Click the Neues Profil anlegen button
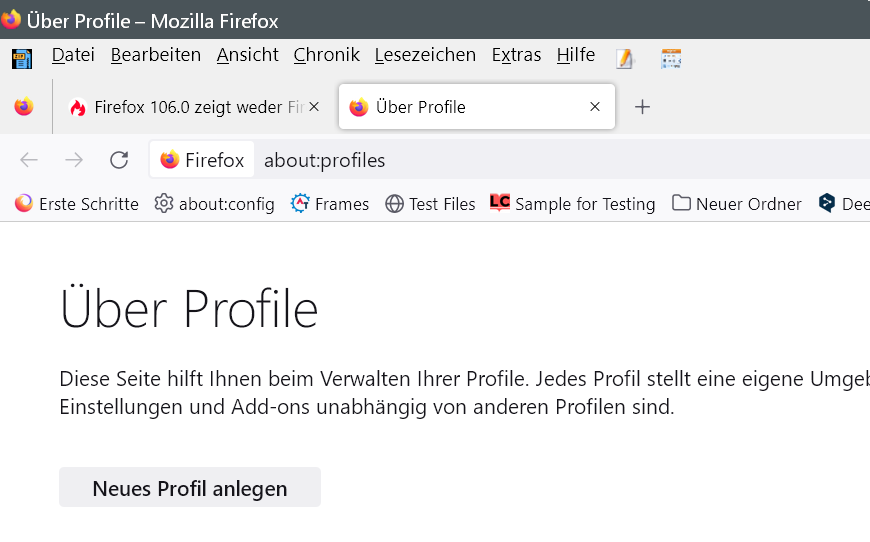This screenshot has width=870, height=542. click(x=190, y=488)
